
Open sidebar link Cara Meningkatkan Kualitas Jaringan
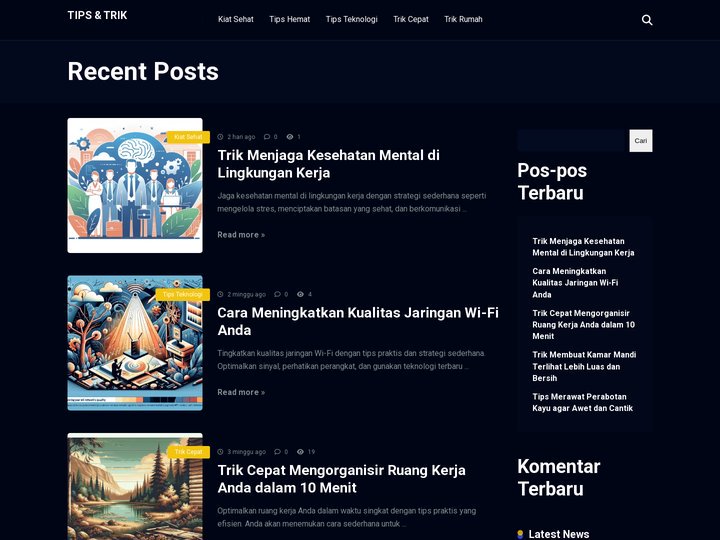(x=575, y=283)
